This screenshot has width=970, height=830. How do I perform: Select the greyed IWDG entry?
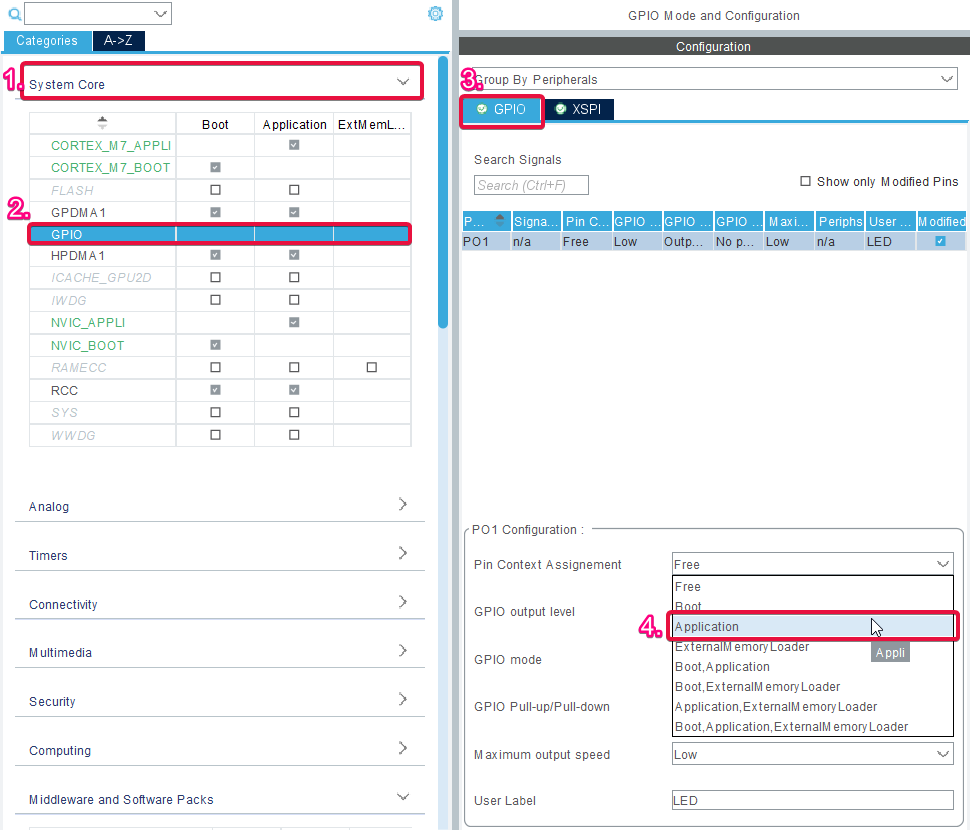click(x=69, y=301)
